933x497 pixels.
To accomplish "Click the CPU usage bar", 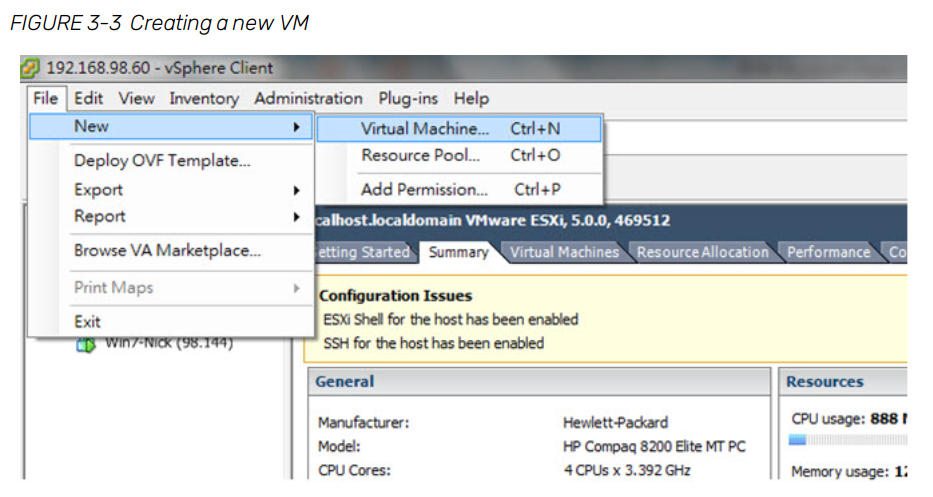I will click(x=848, y=440).
